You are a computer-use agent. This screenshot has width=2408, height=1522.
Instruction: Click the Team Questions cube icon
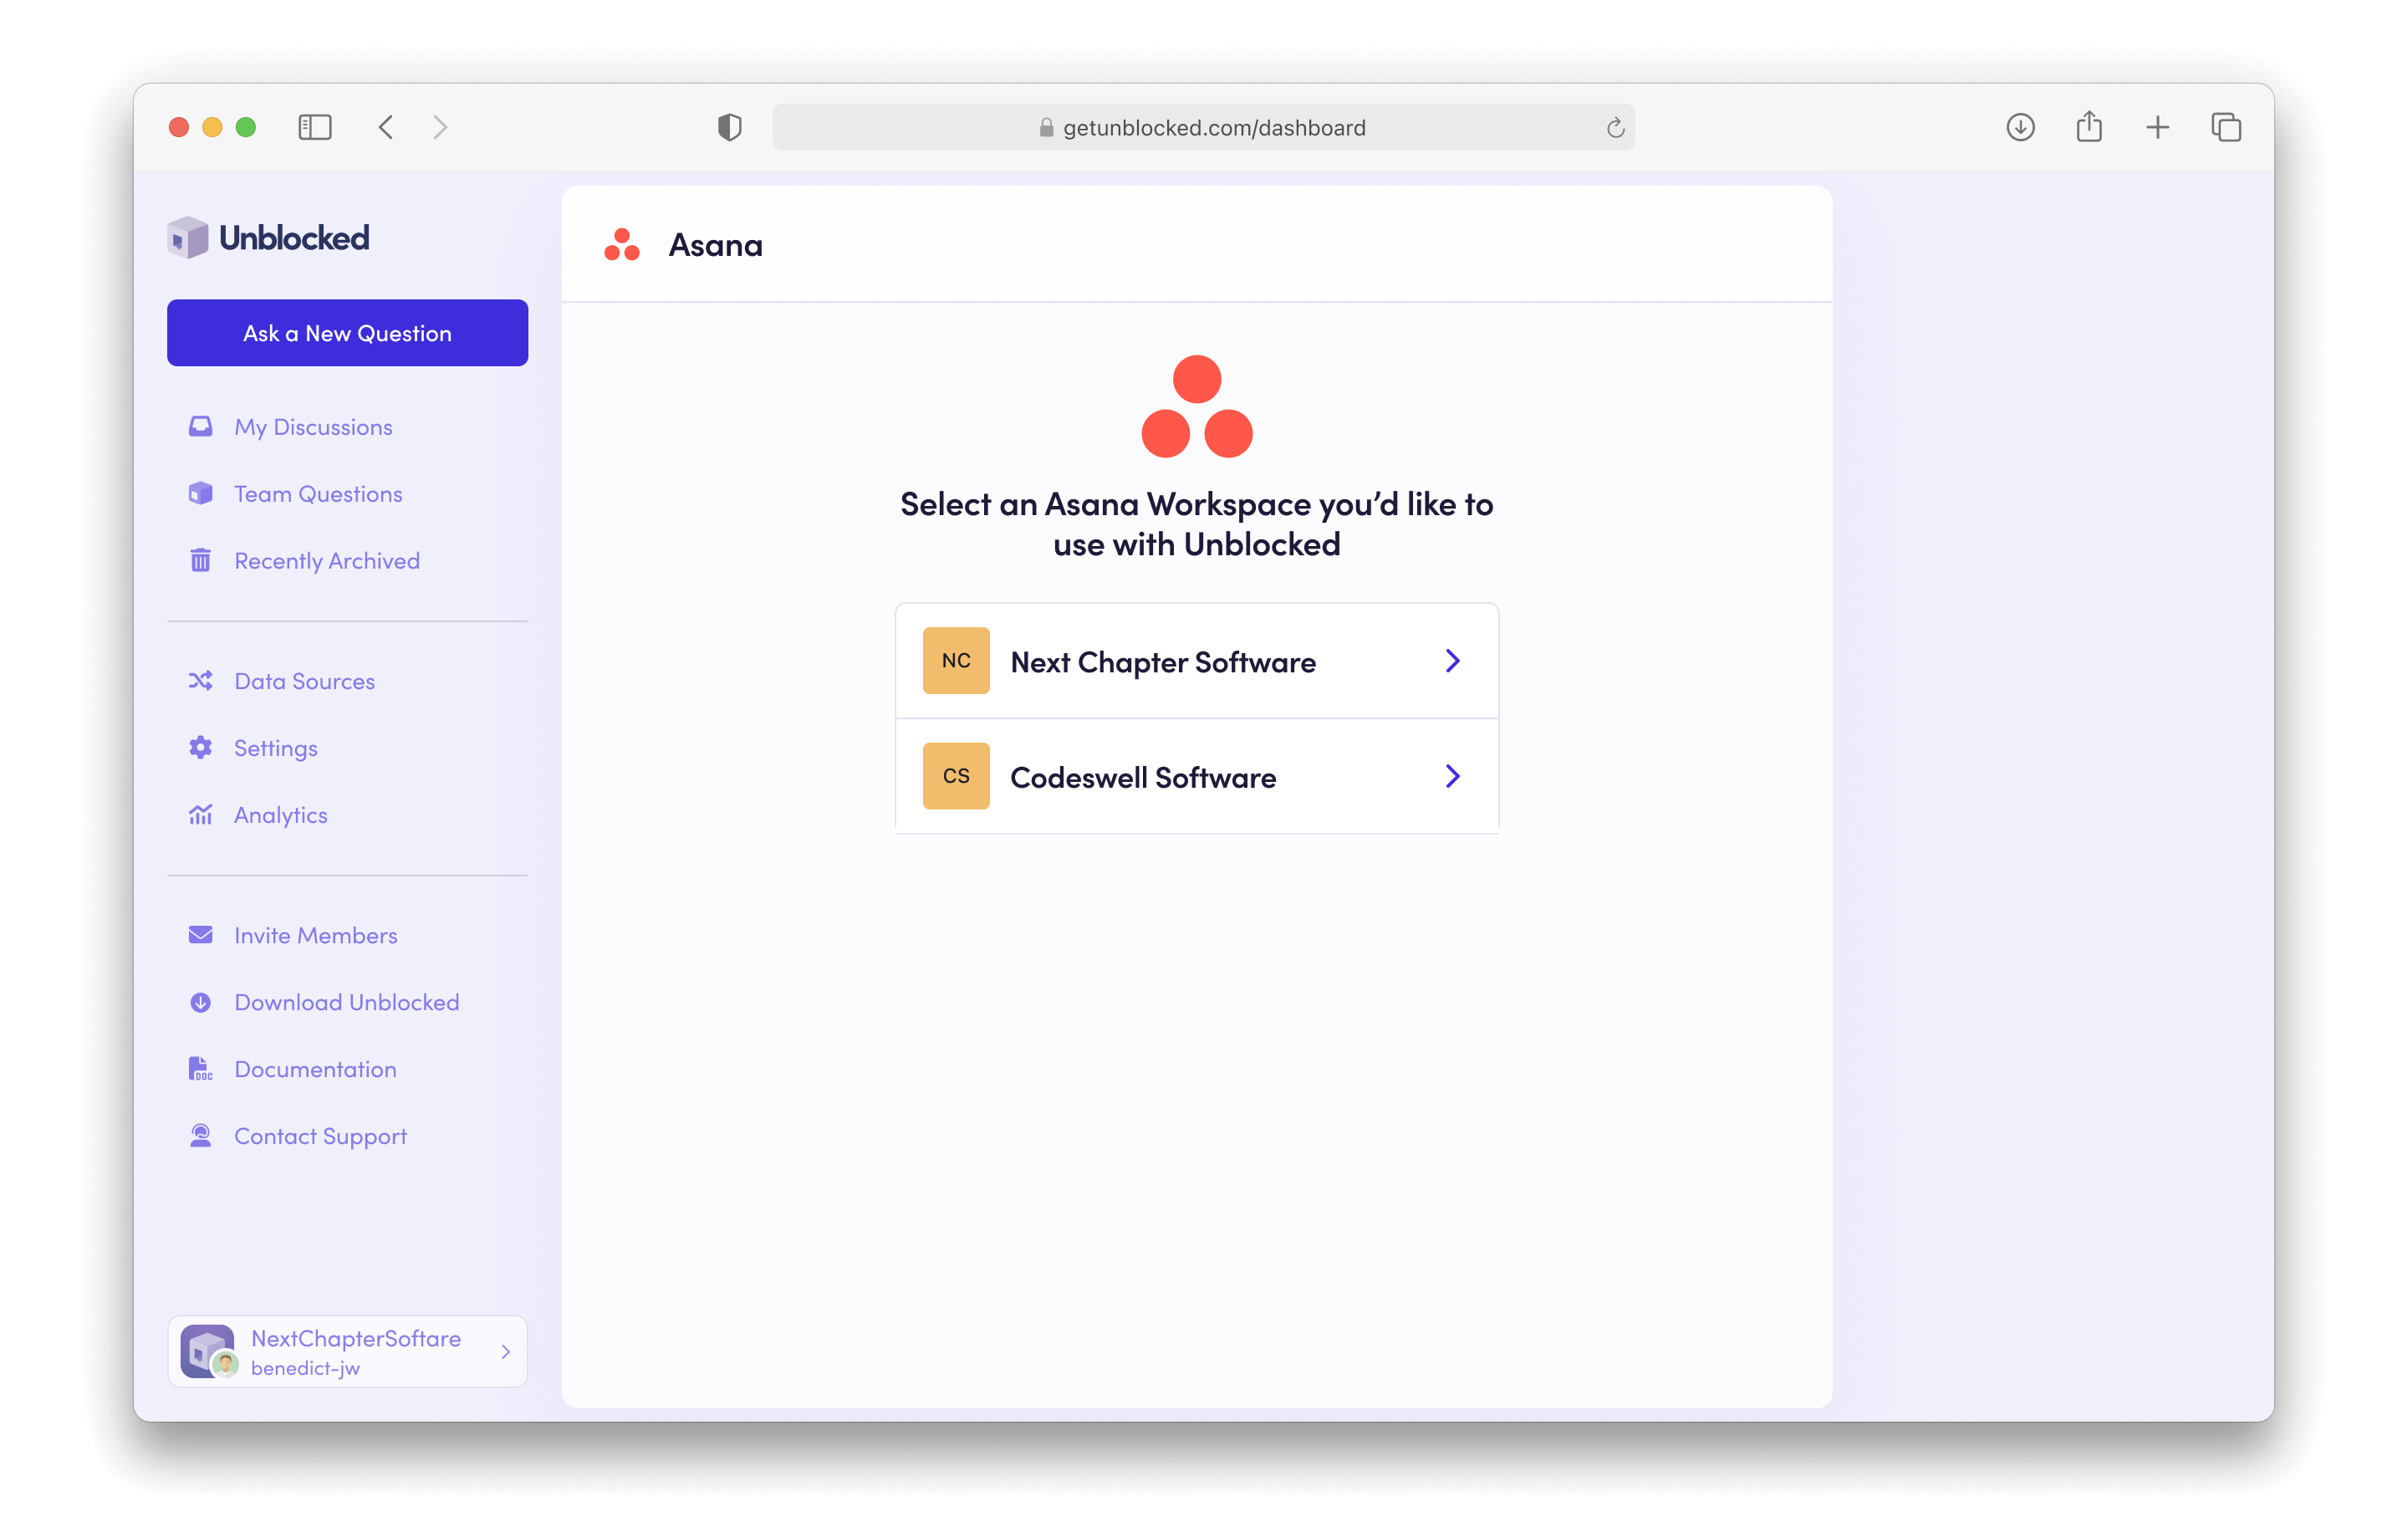point(201,494)
